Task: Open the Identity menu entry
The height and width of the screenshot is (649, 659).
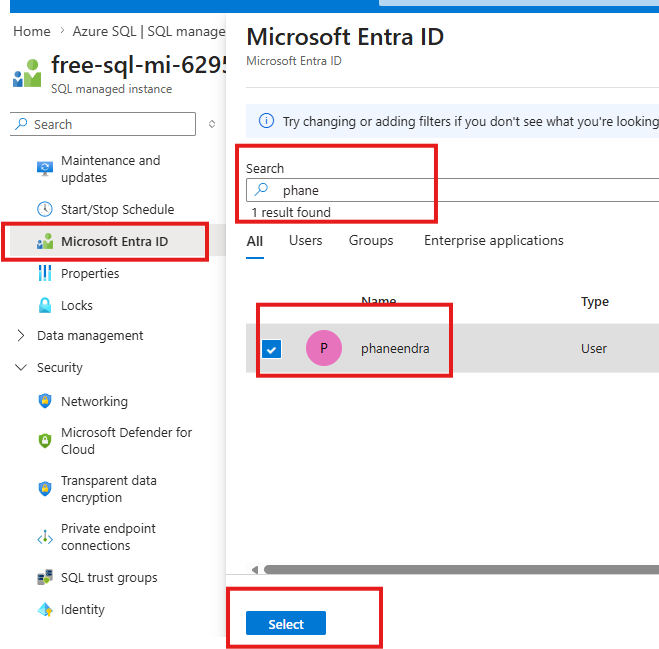Action: point(82,609)
